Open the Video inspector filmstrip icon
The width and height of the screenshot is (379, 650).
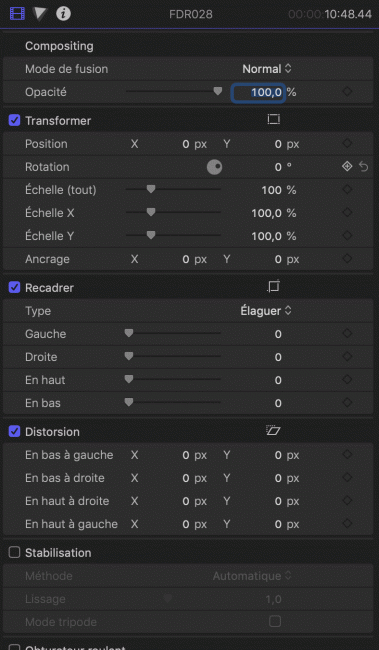pos(17,14)
